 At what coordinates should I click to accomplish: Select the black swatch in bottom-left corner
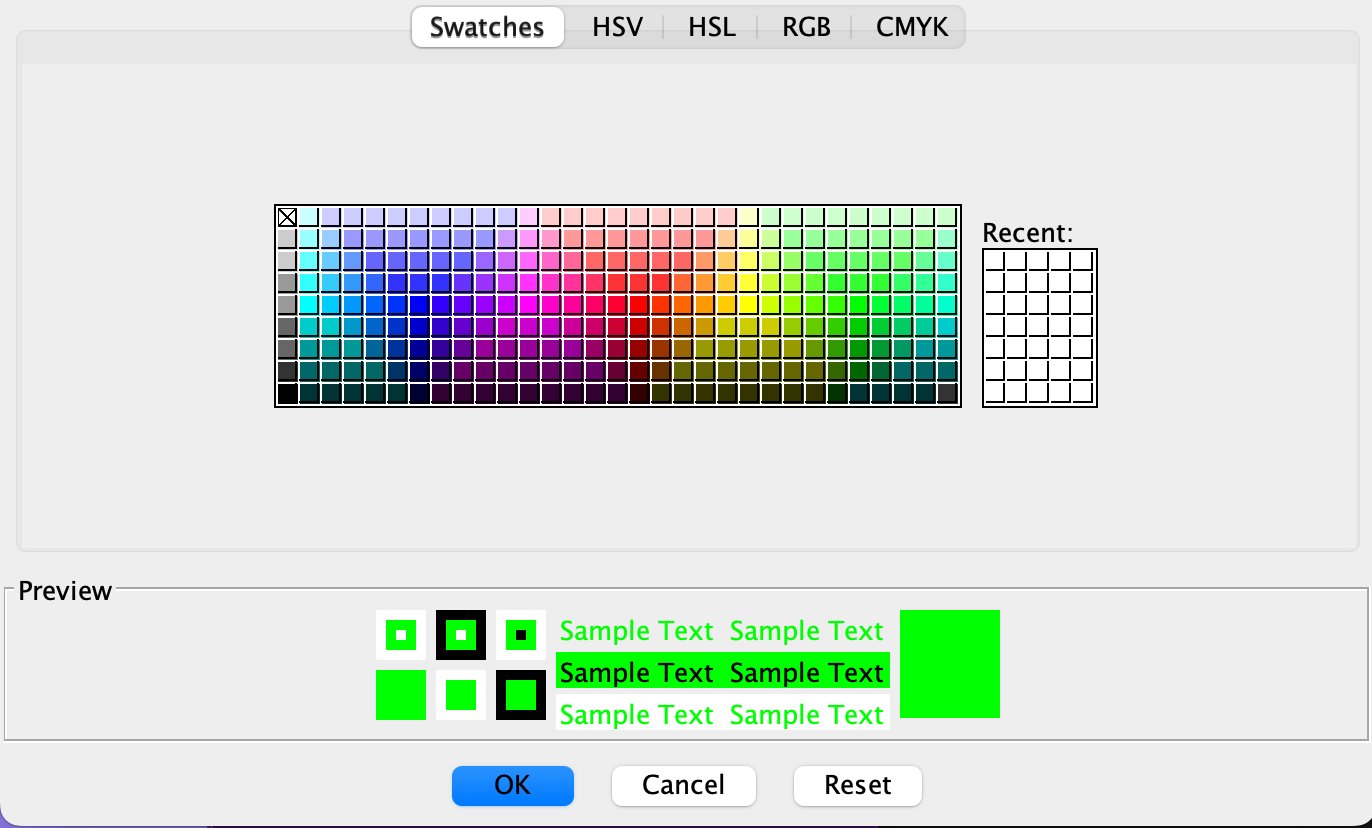(287, 394)
